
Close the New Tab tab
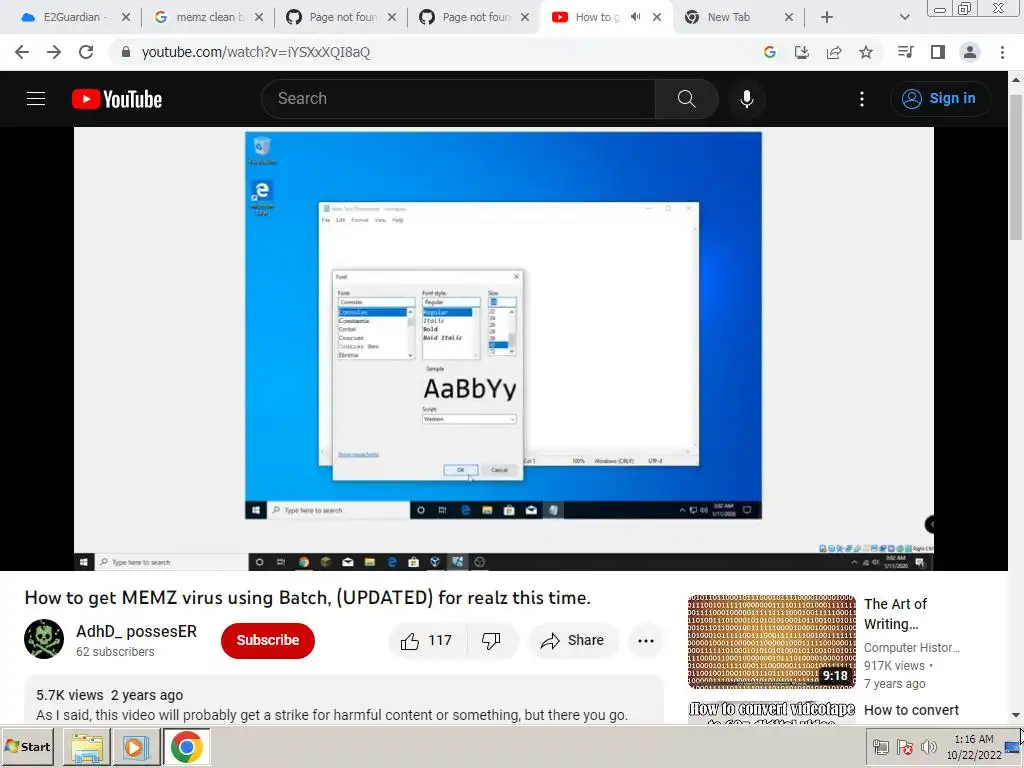pyautogui.click(x=788, y=17)
